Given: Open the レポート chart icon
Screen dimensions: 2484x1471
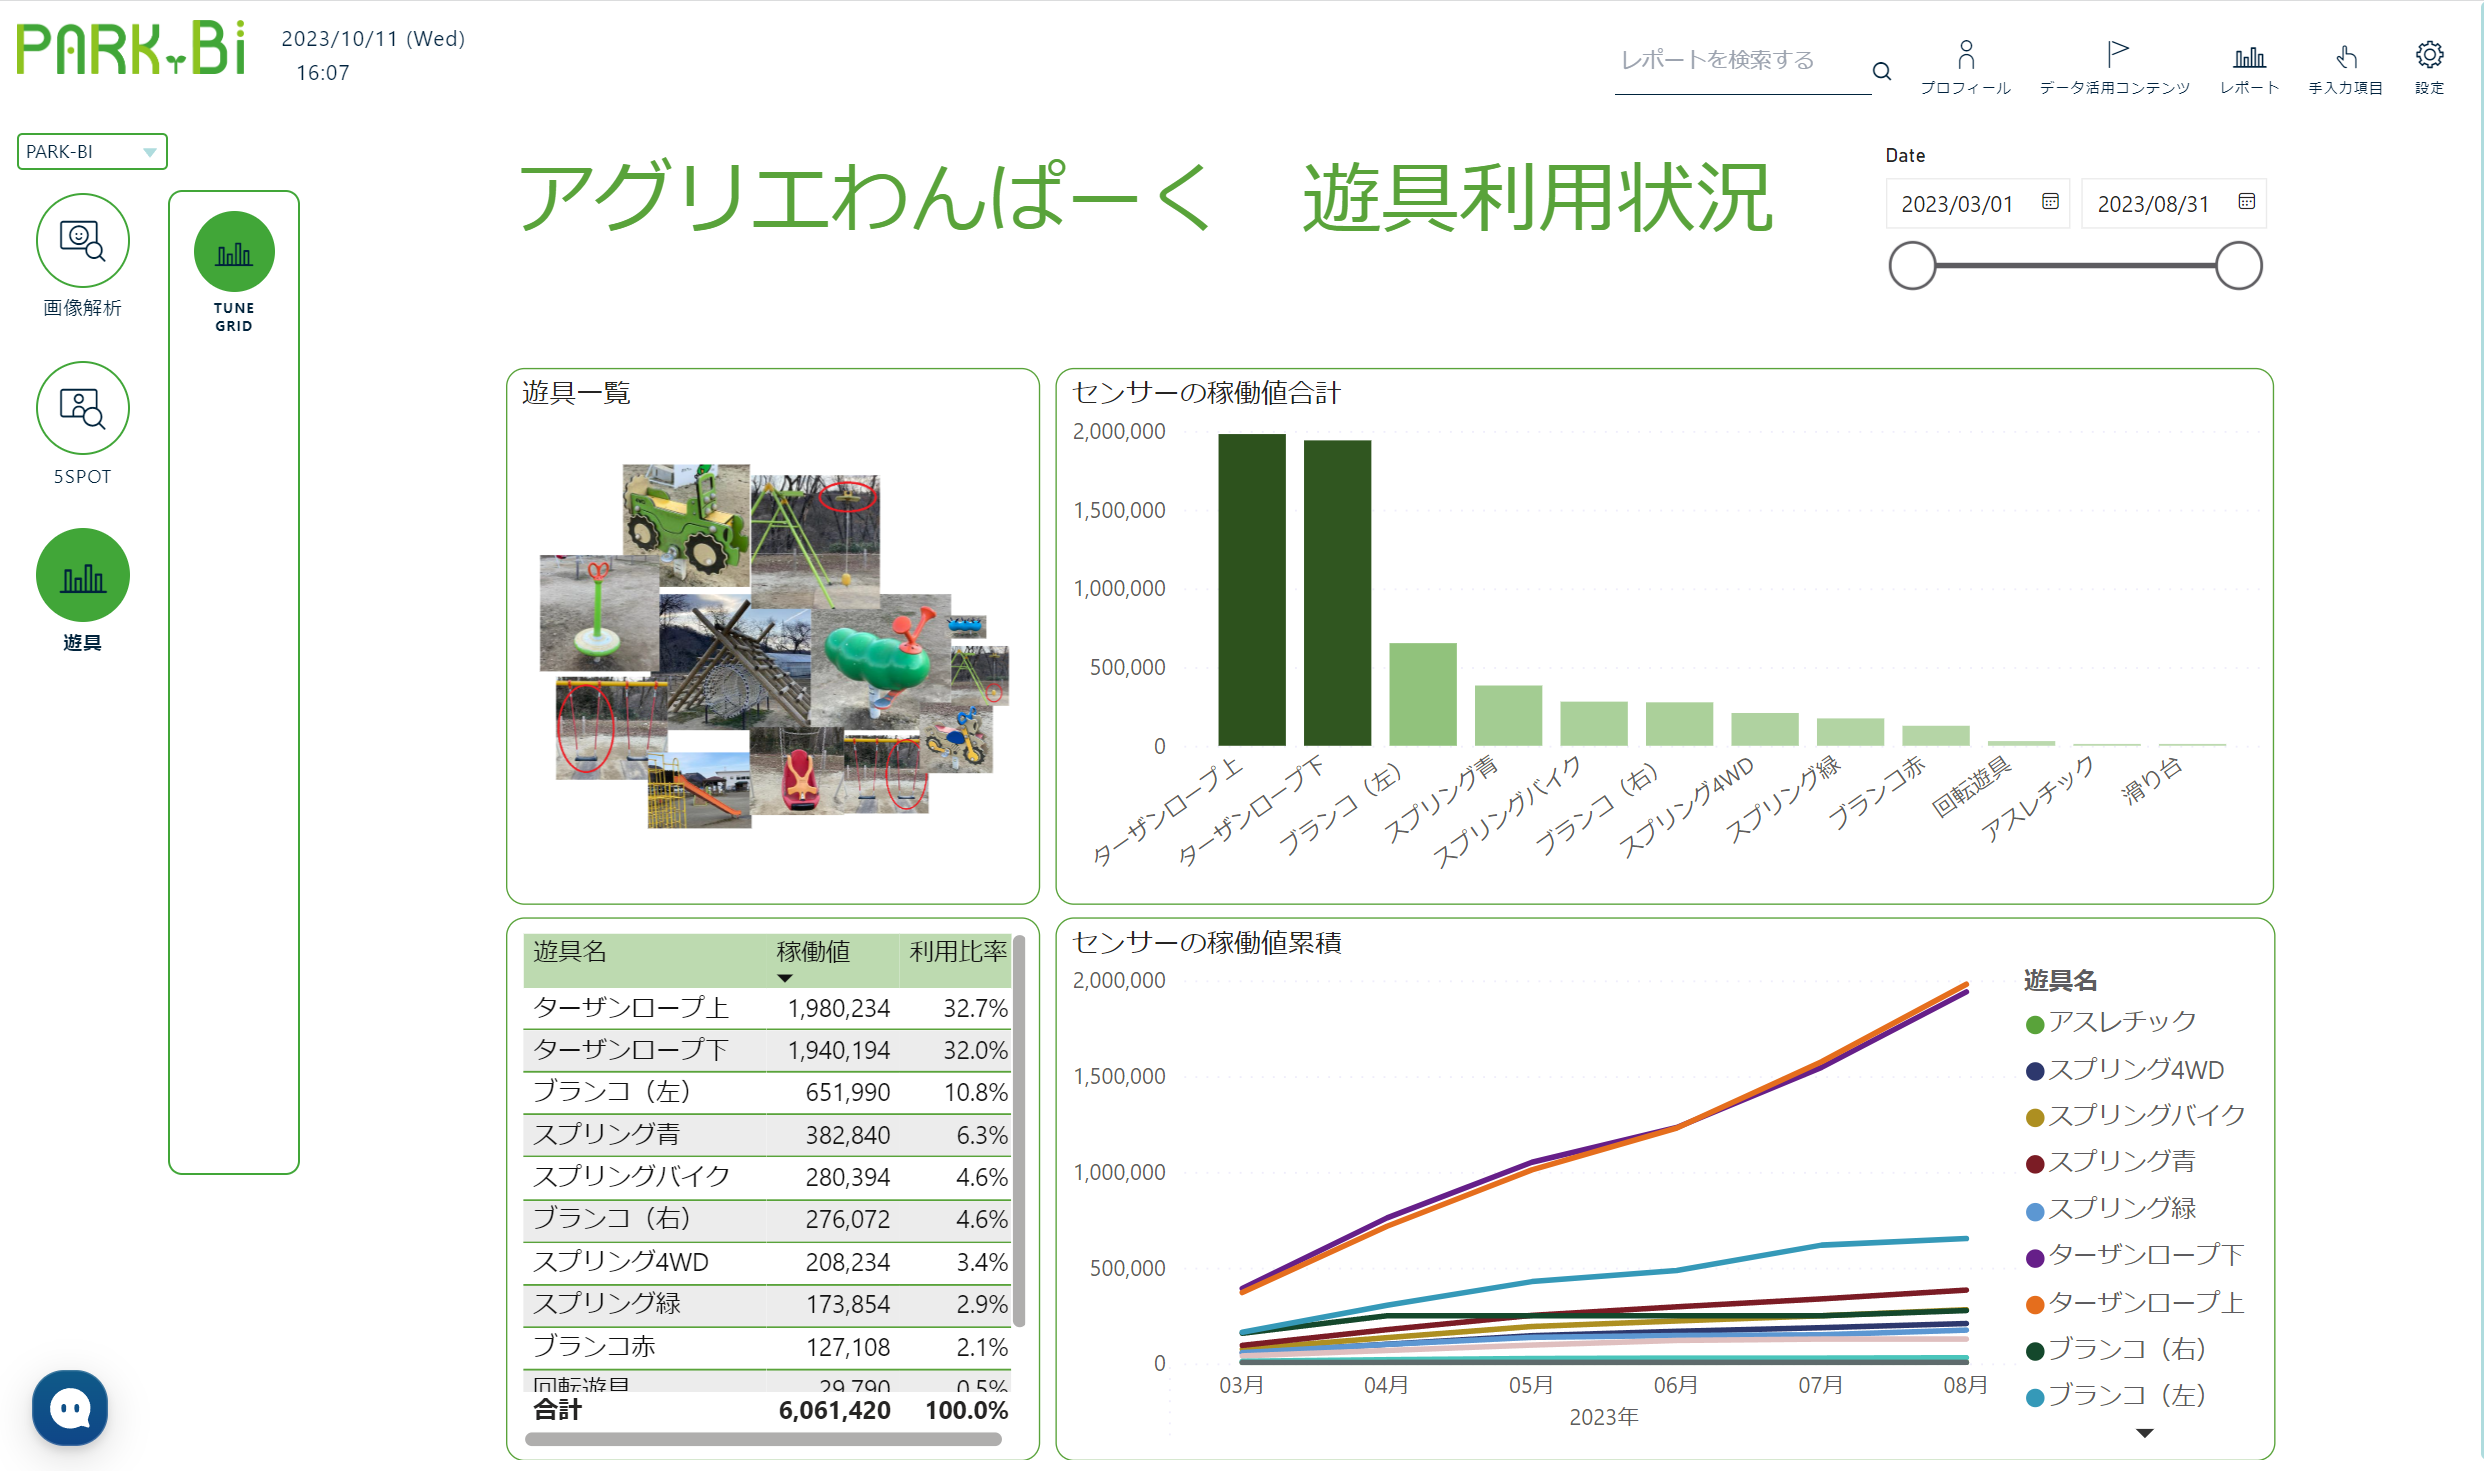Looking at the screenshot, I should 2249,57.
